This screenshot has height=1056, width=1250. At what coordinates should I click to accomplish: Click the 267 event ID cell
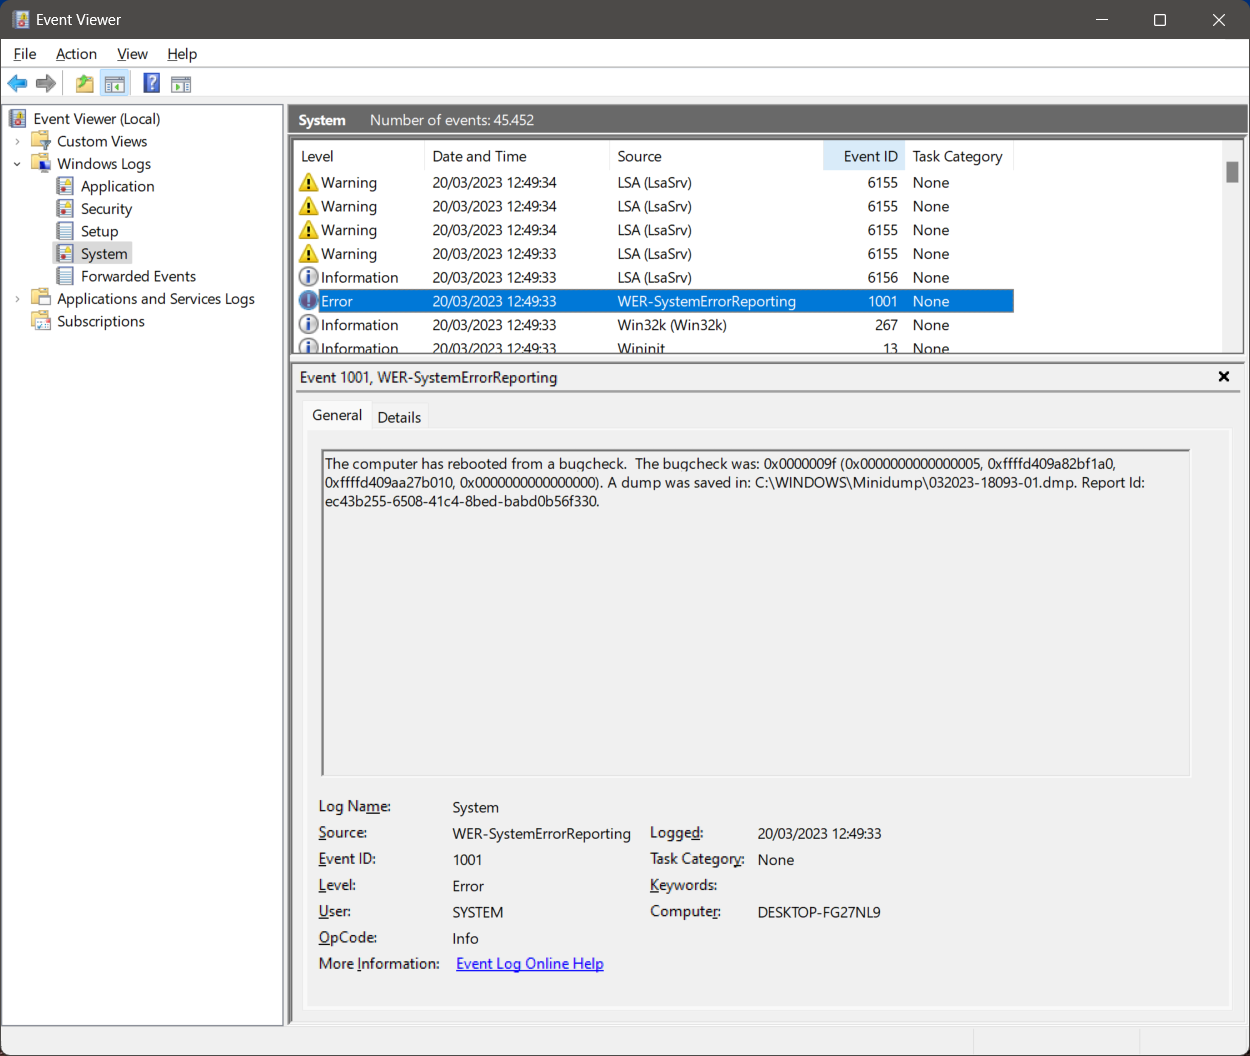pos(886,325)
